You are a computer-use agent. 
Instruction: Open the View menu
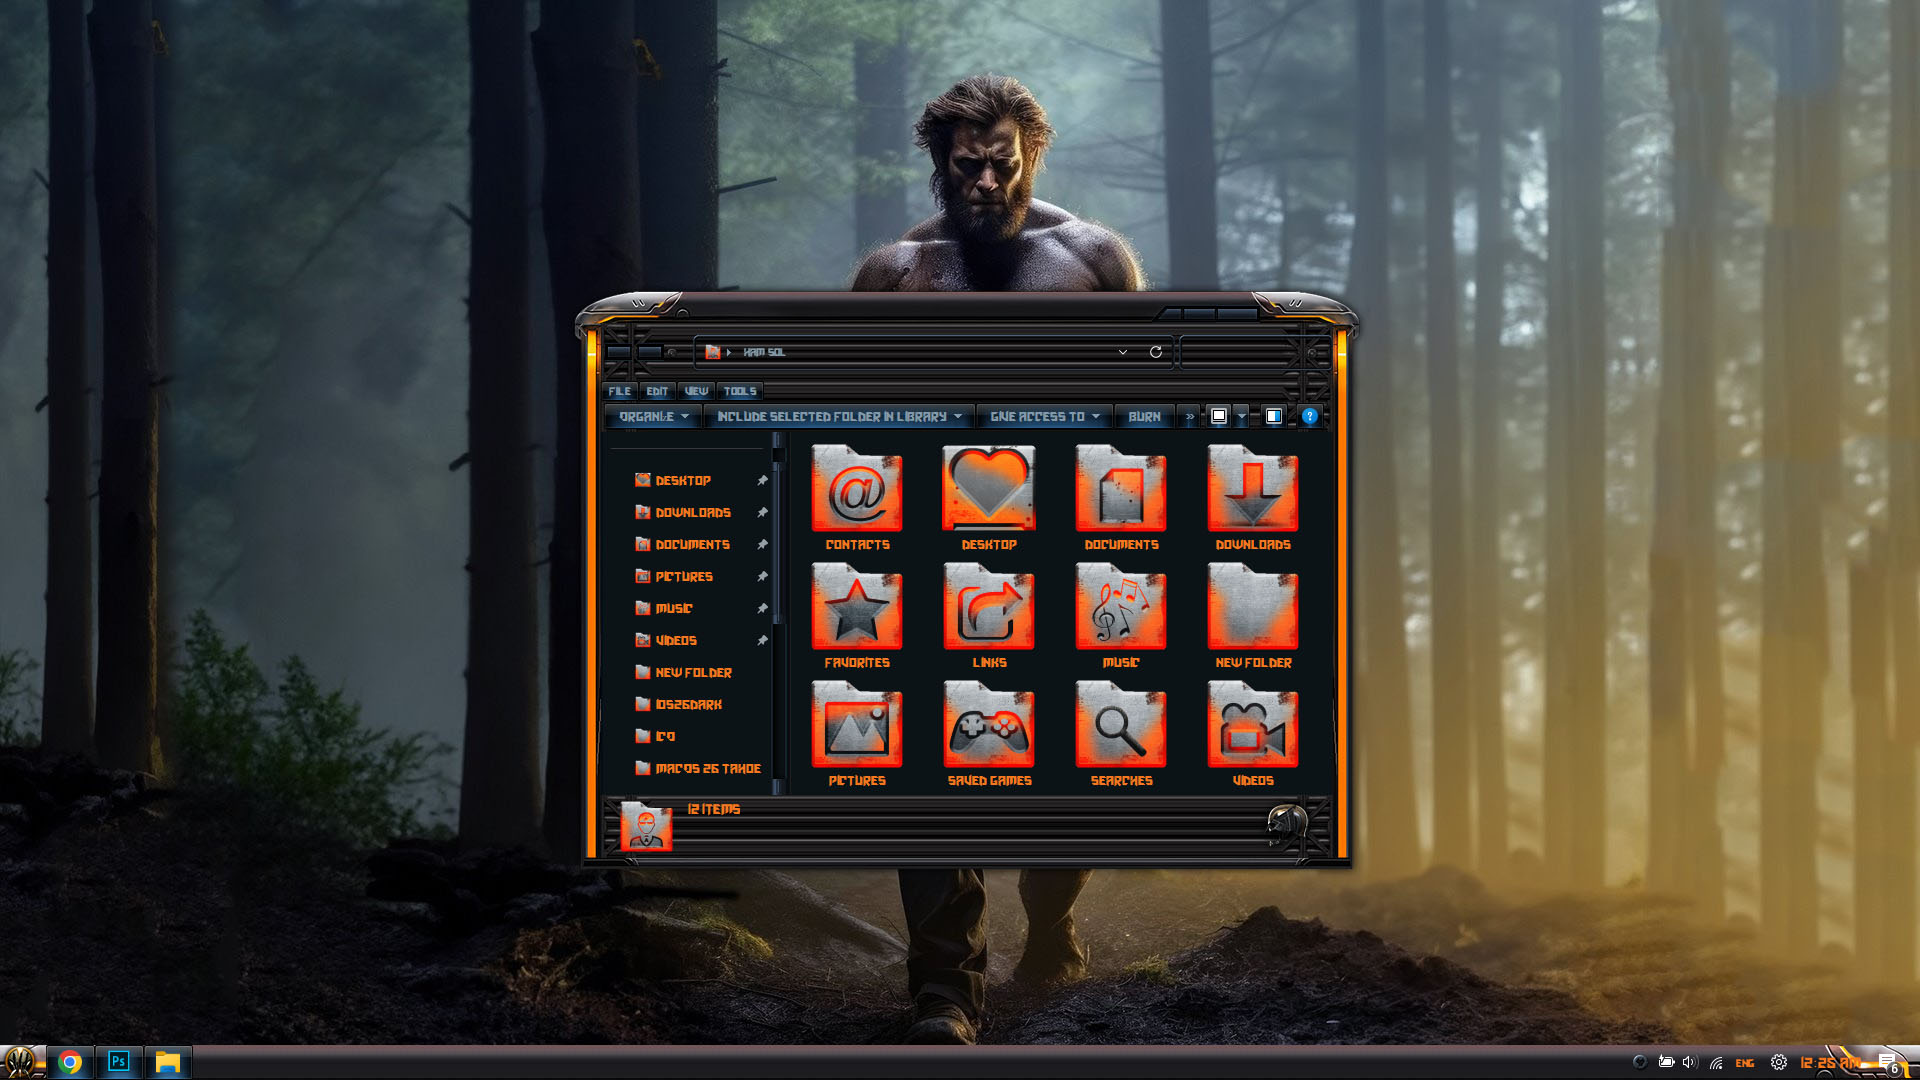tap(696, 391)
